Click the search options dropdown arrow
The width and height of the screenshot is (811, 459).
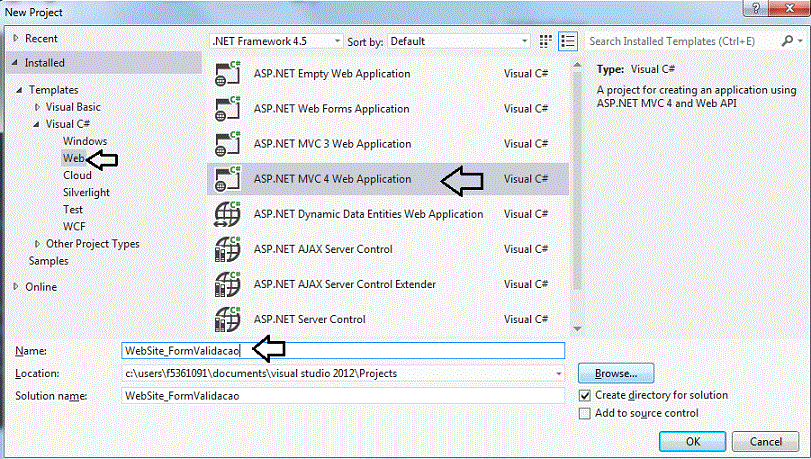coord(800,41)
